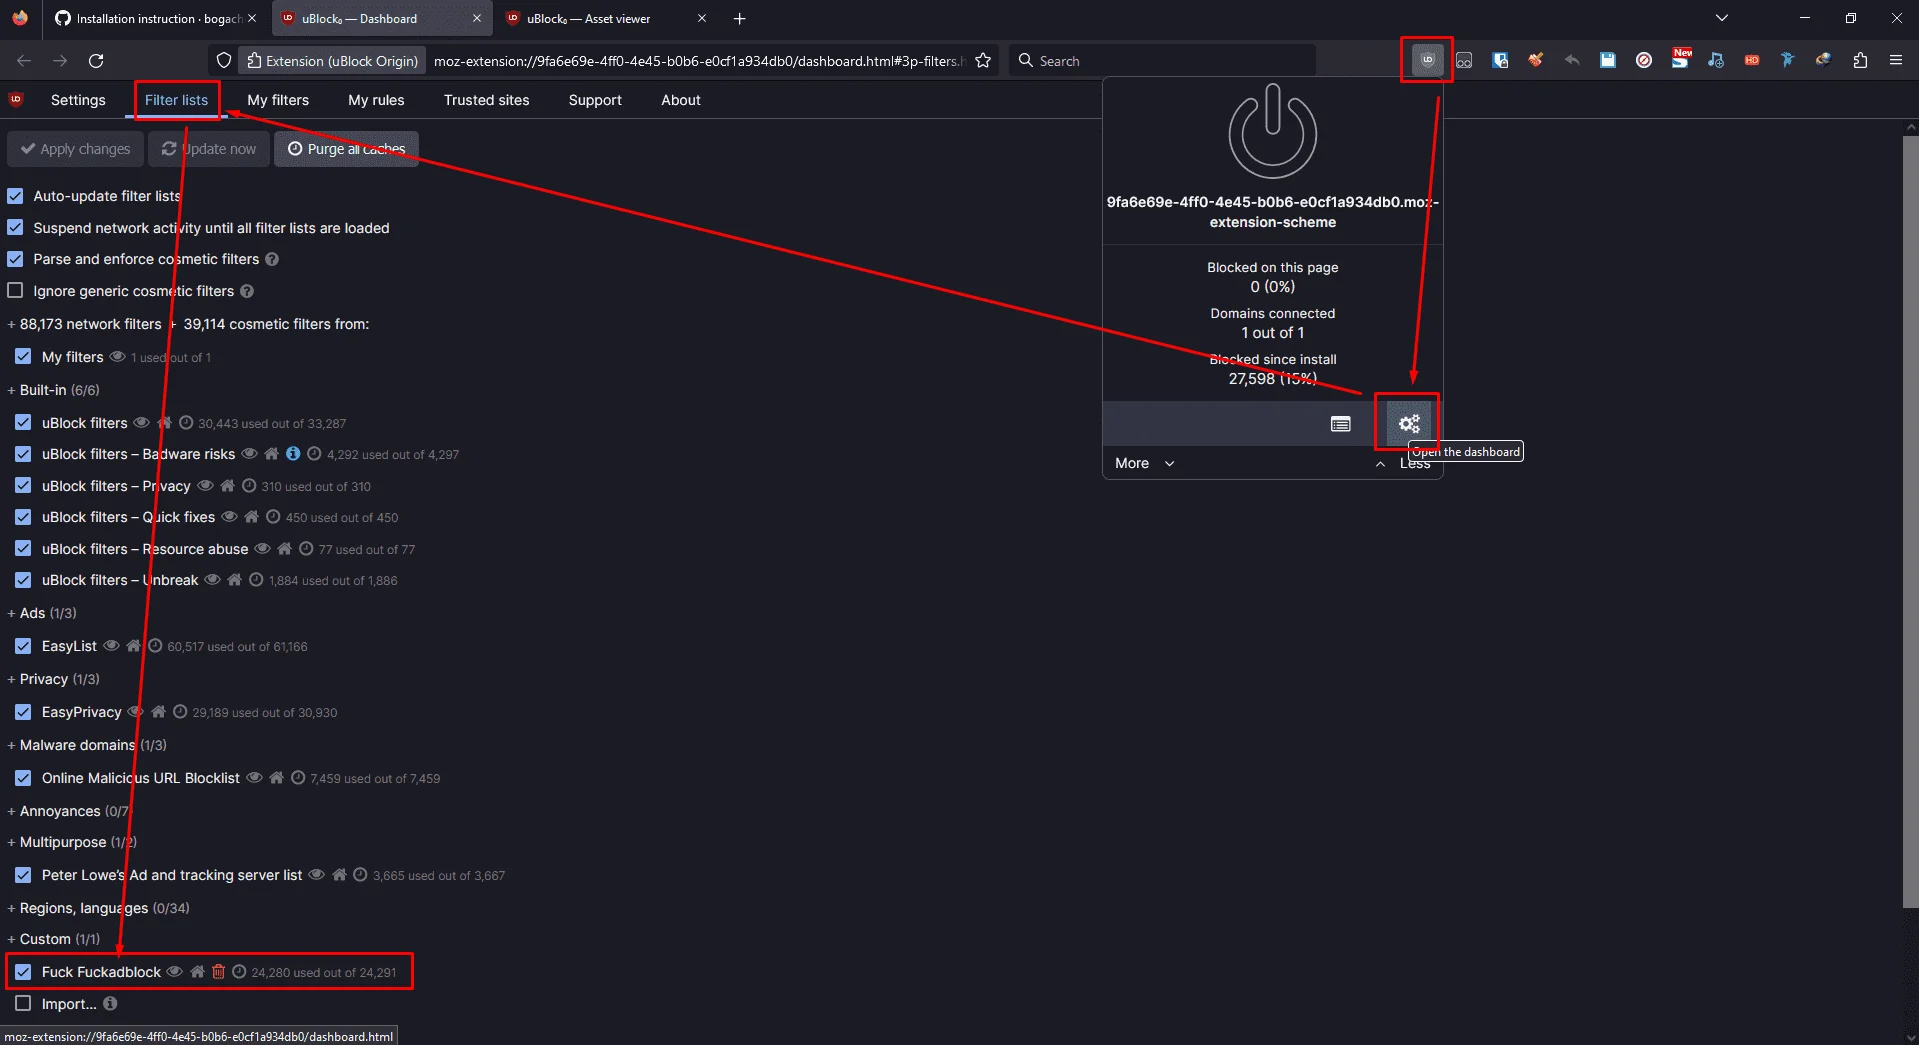
Task: Toggle the Privacy (1/3) group header
Action: 54,679
